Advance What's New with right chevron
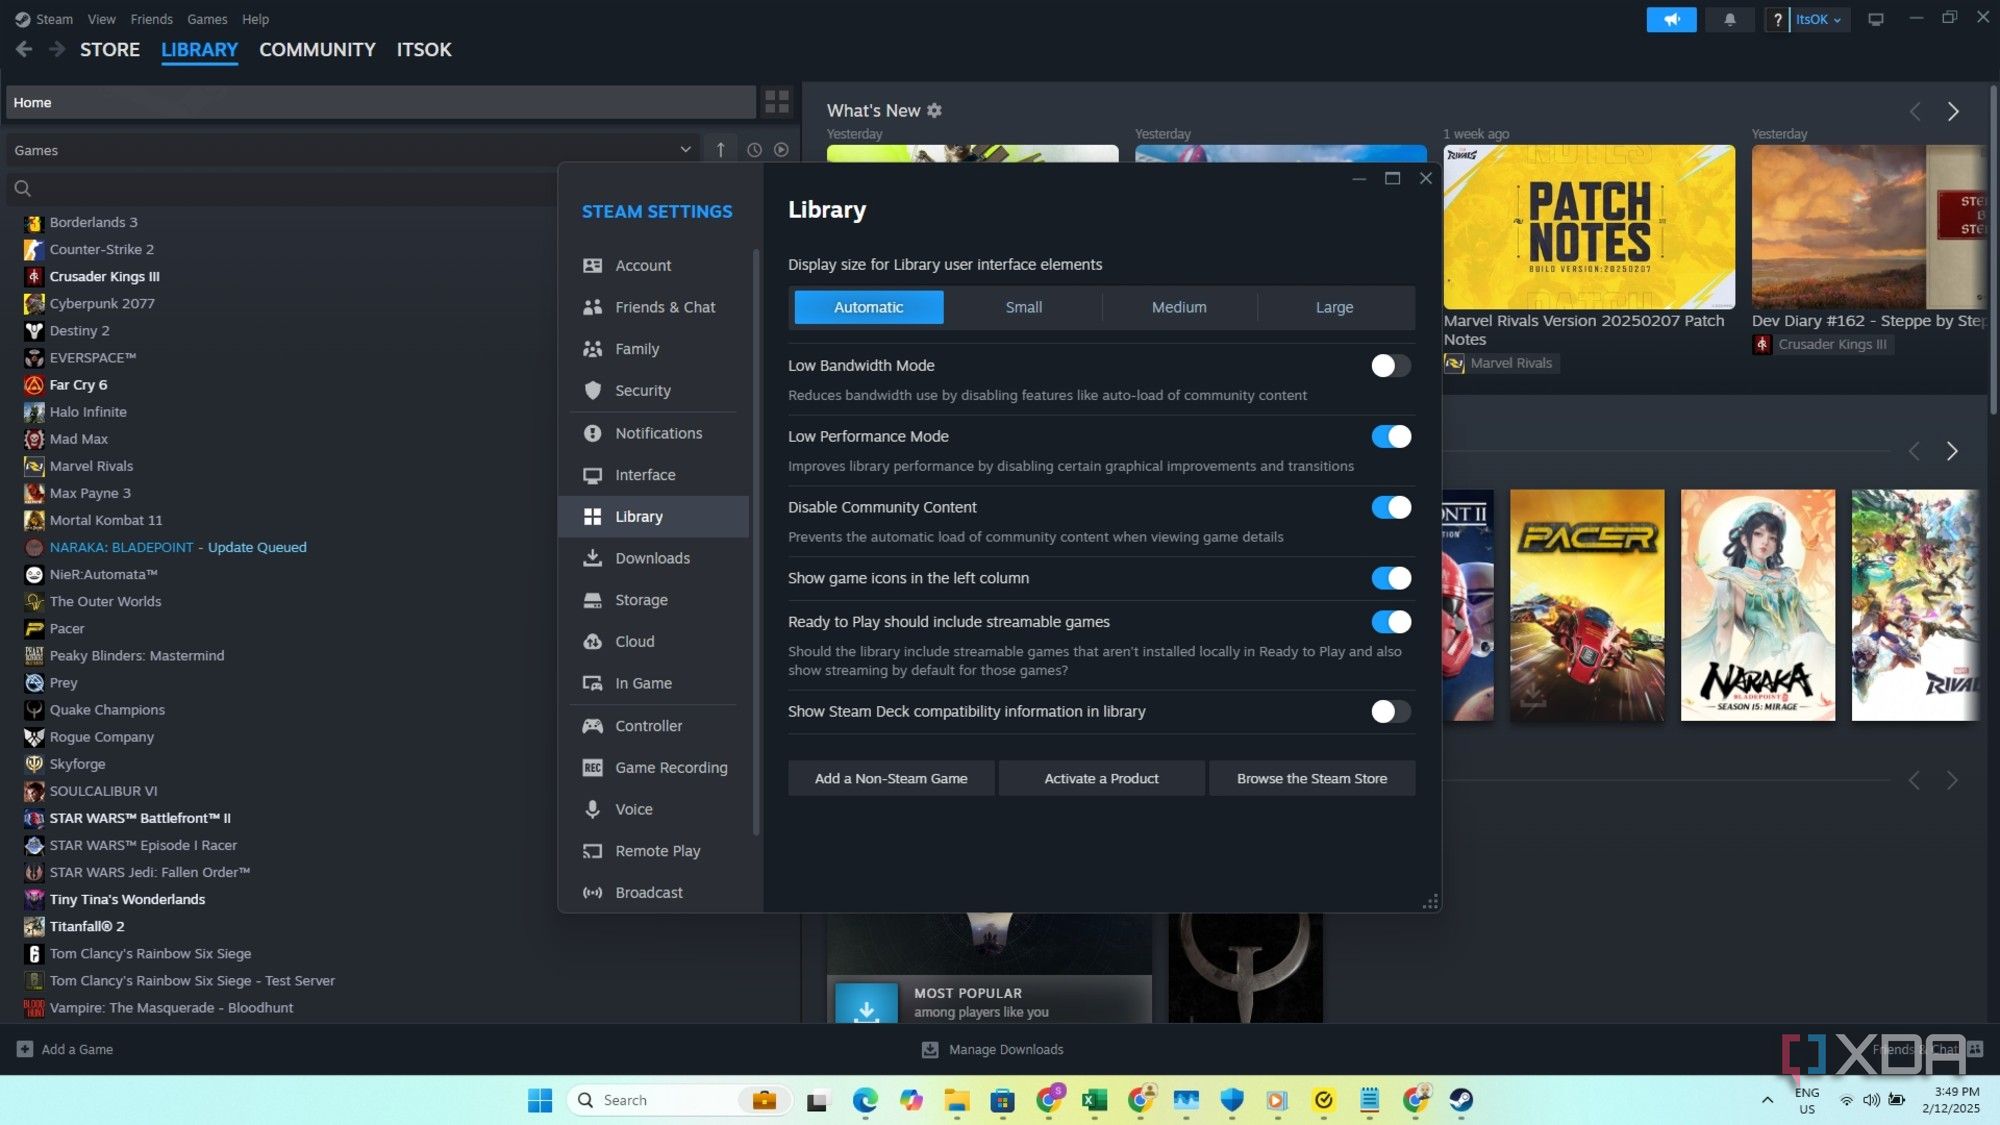The width and height of the screenshot is (2000, 1125). (1953, 112)
